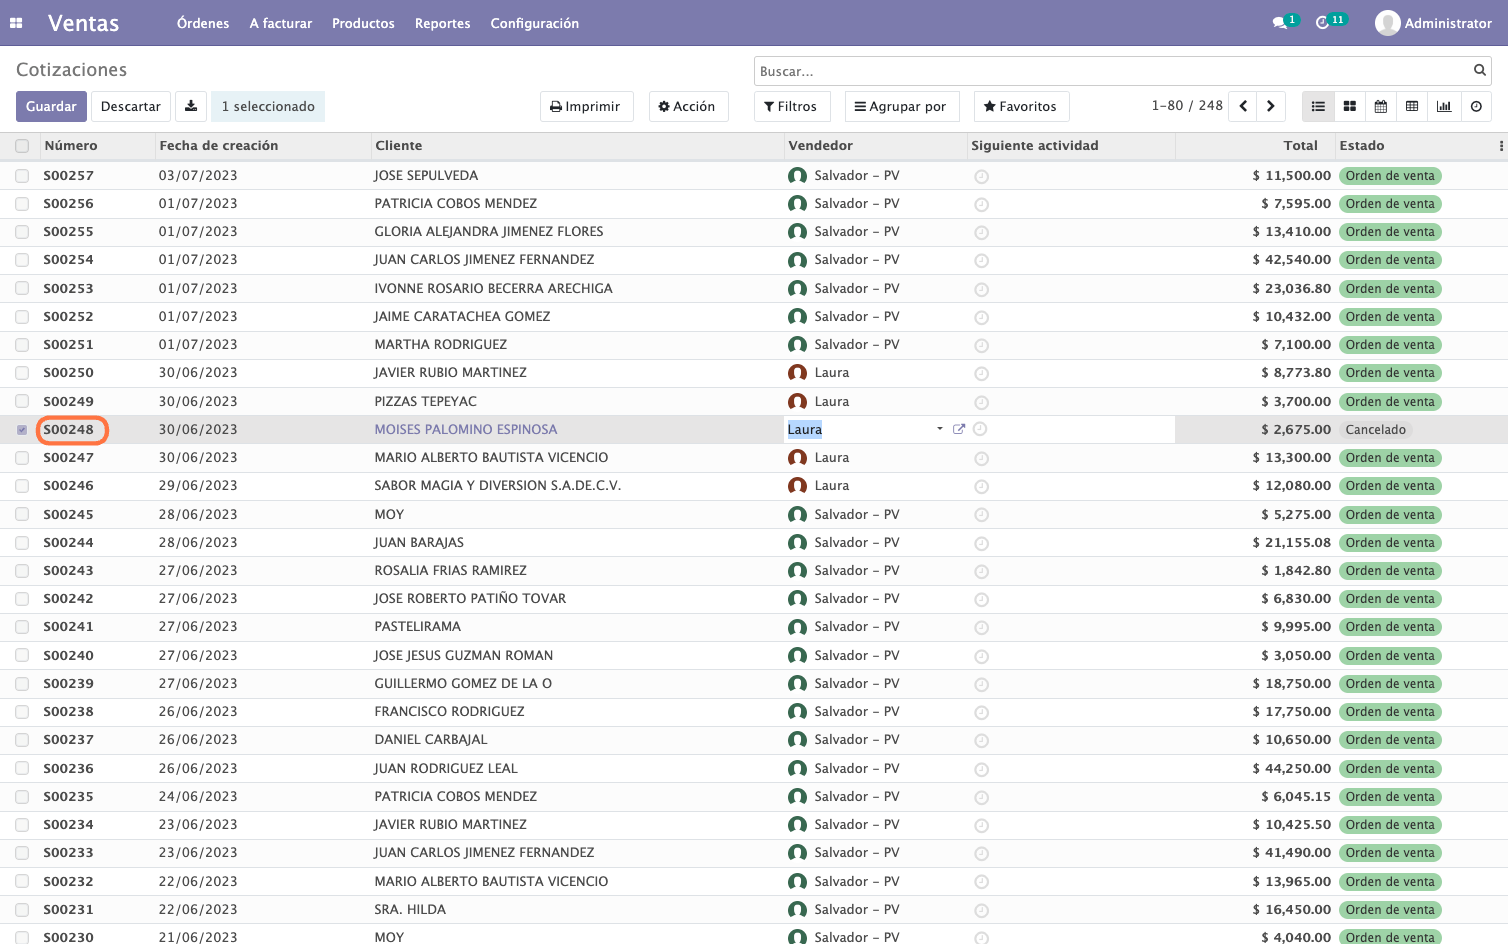Switch to kanban view icon
Screen dimensions: 1508x944
click(1349, 106)
